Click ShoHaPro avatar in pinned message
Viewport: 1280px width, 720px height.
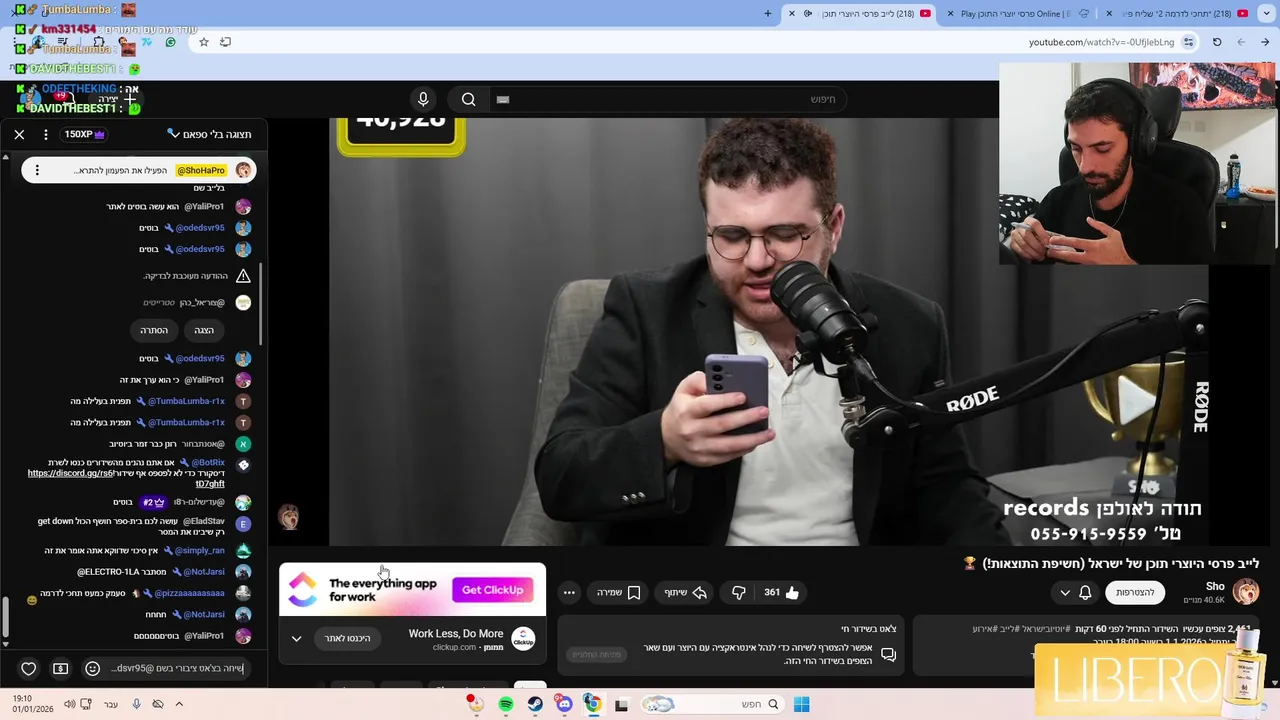243,170
